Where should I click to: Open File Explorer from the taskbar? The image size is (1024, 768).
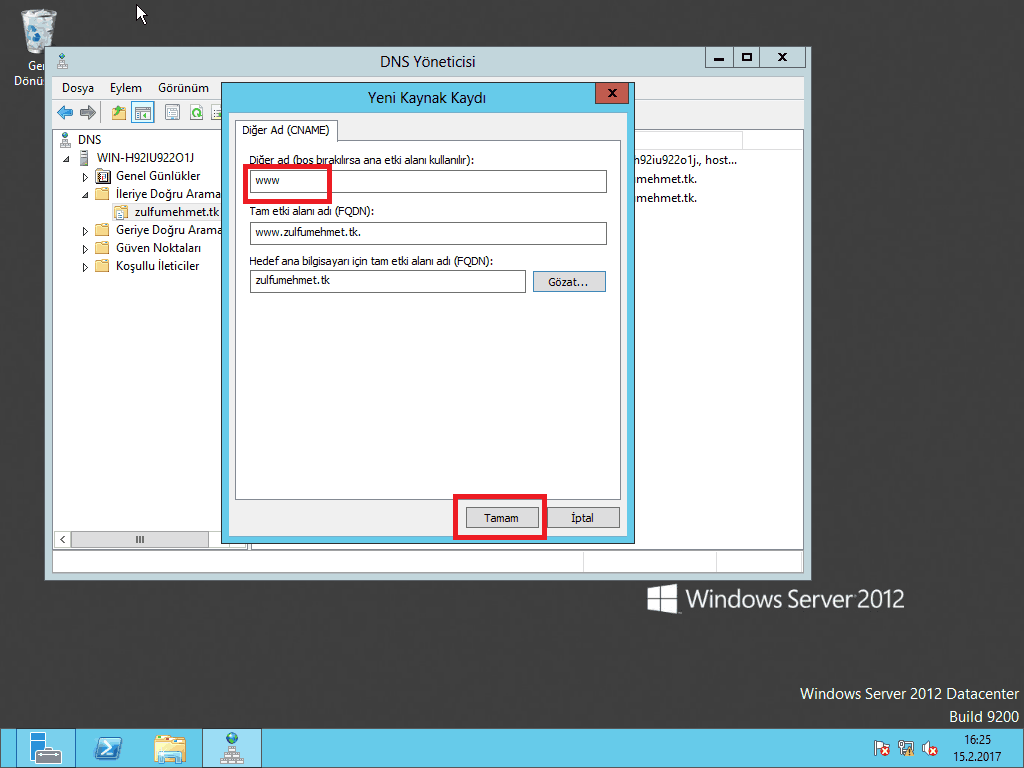(x=170, y=748)
